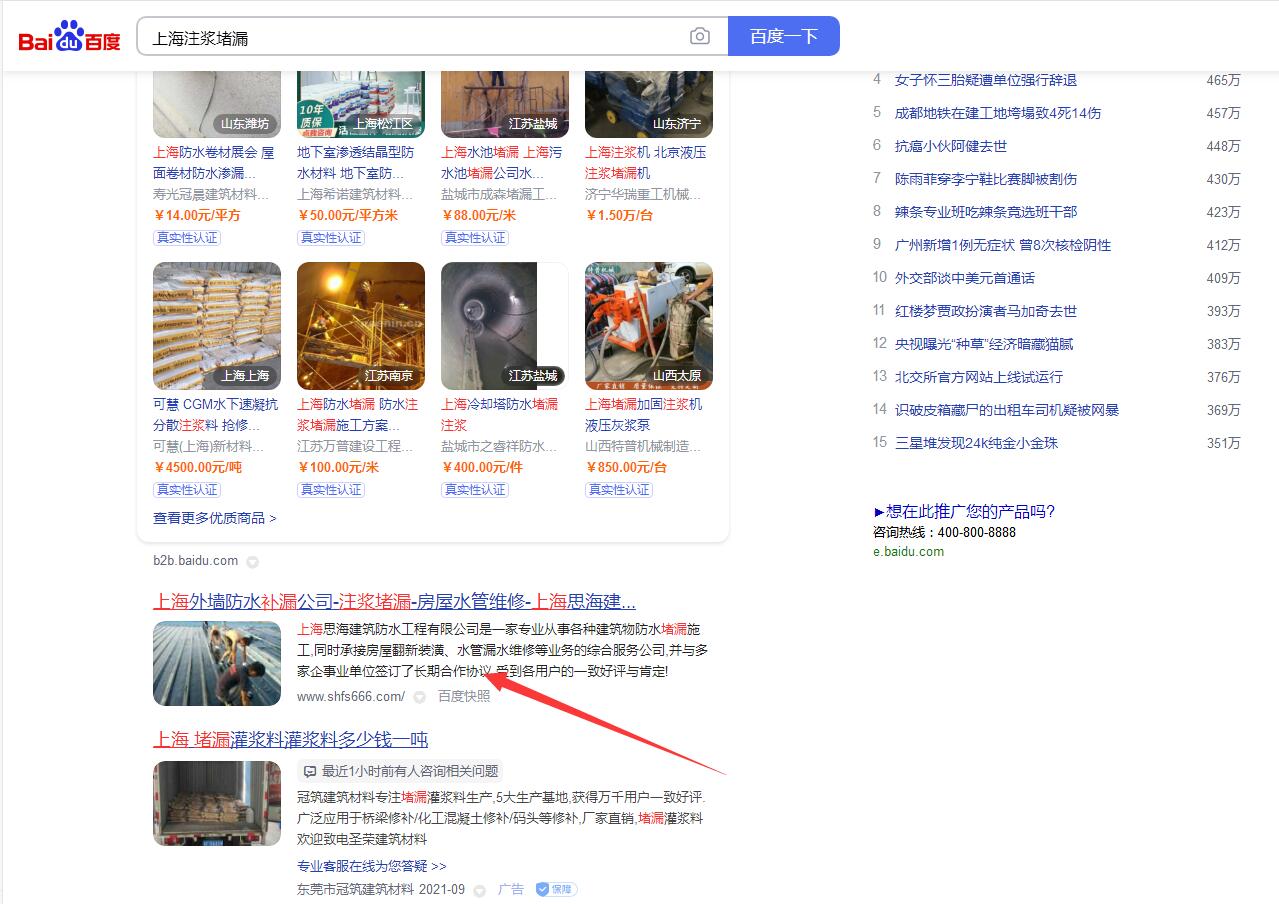Screen dimensions: 1279x904
Task: Click 查看更多优质商品 link
Action: point(214,518)
